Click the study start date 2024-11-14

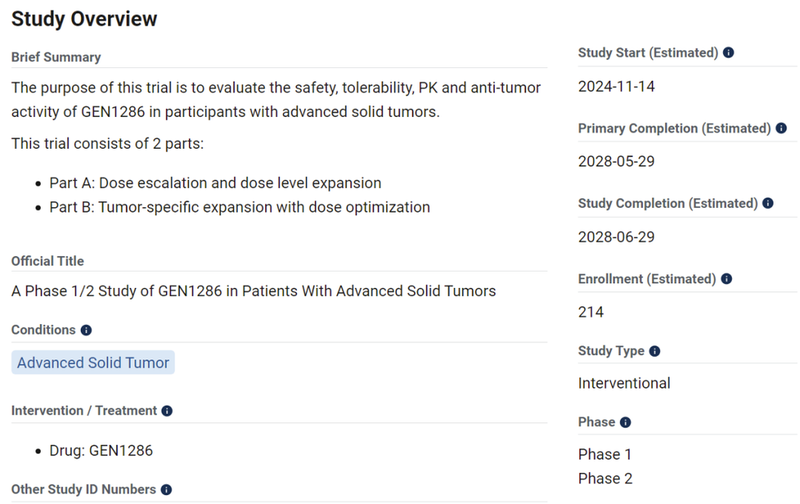pyautogui.click(x=616, y=87)
